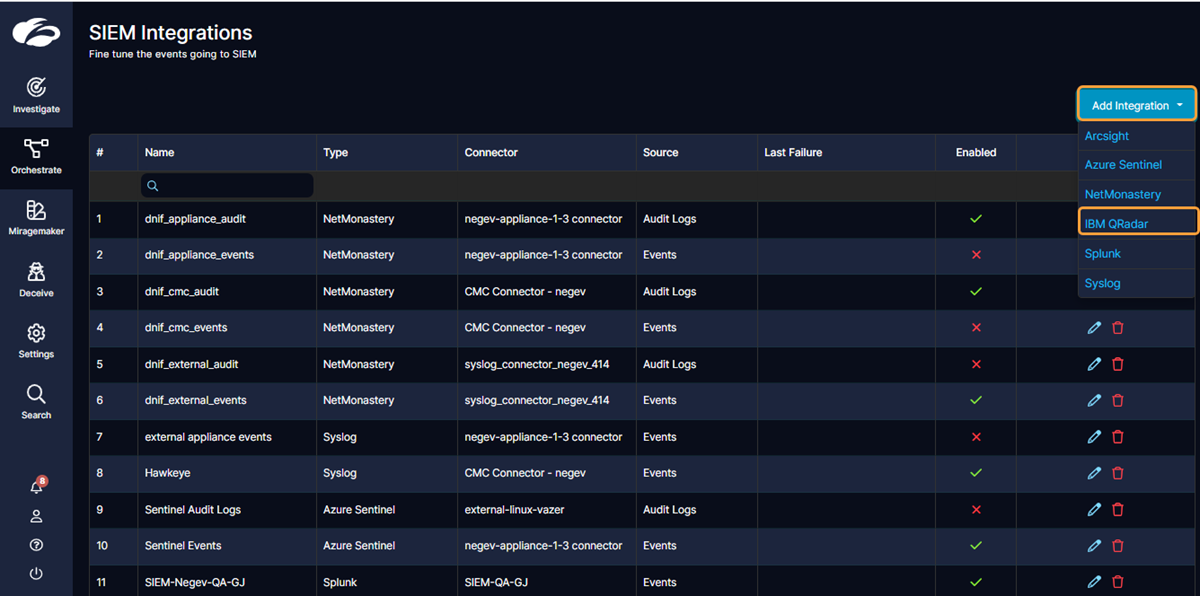The width and height of the screenshot is (1200, 596).
Task: Open the Orchestrate sidebar section
Action: 36,157
